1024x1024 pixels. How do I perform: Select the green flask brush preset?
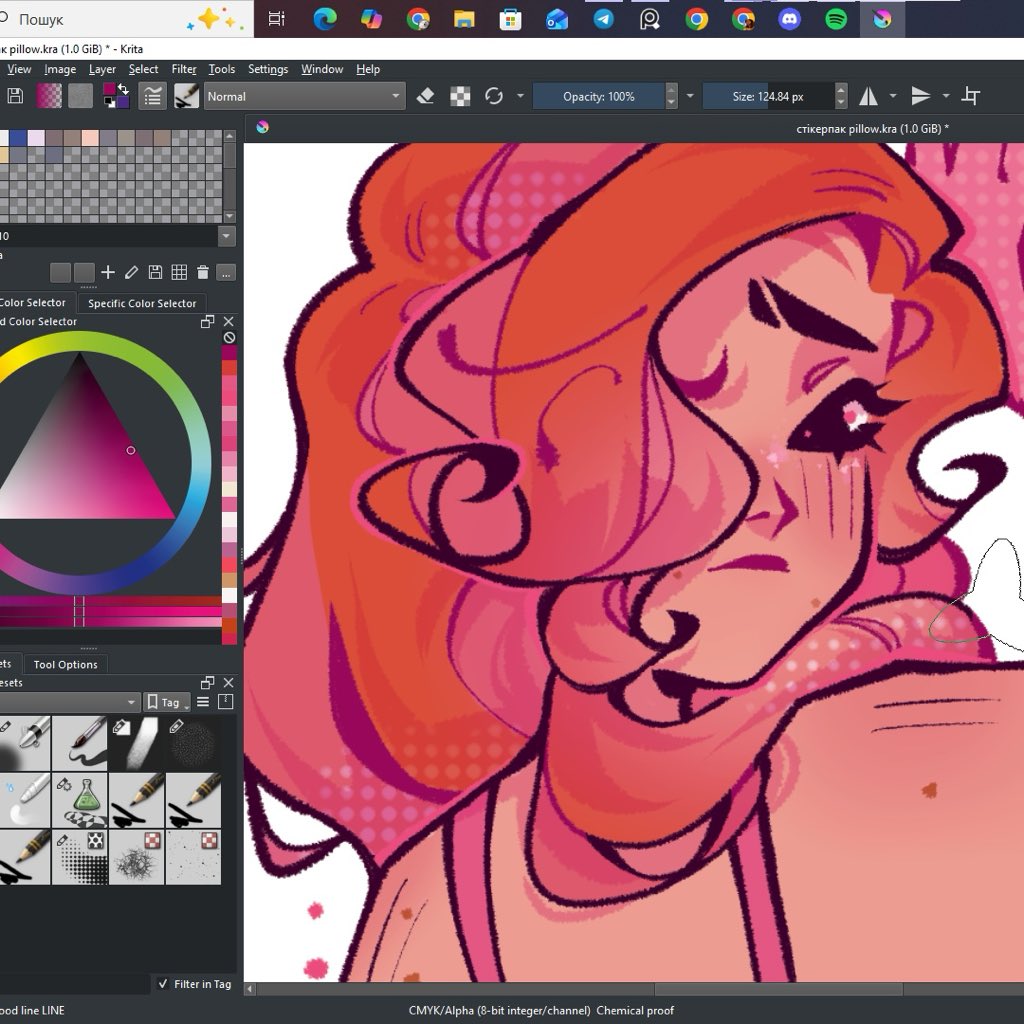pos(80,801)
